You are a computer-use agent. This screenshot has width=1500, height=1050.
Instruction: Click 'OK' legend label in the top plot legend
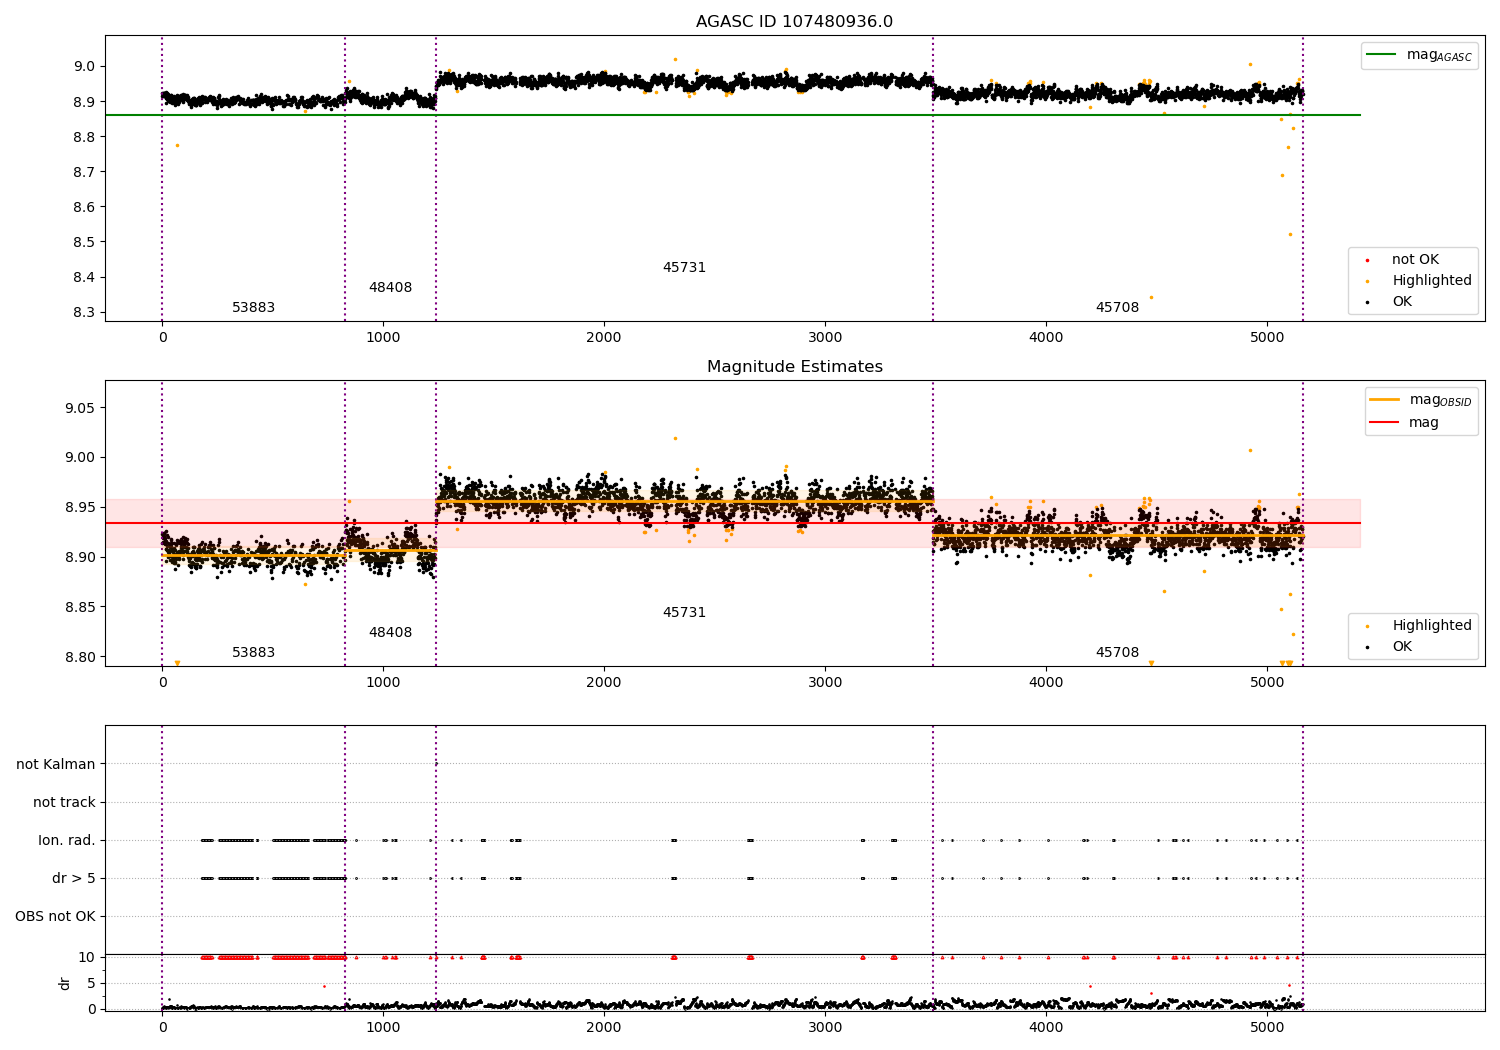coord(1402,302)
